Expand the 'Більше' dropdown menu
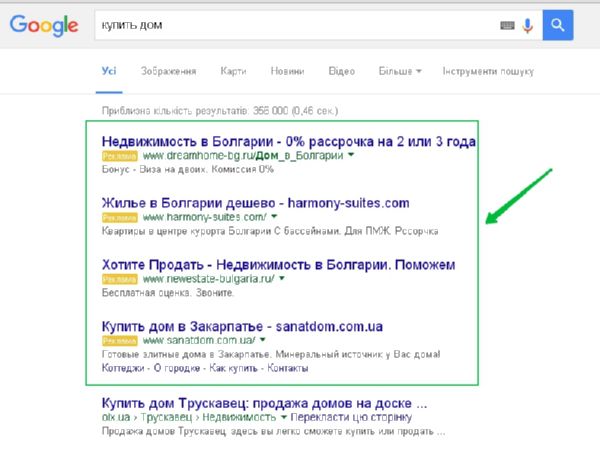600x452 pixels. click(400, 71)
